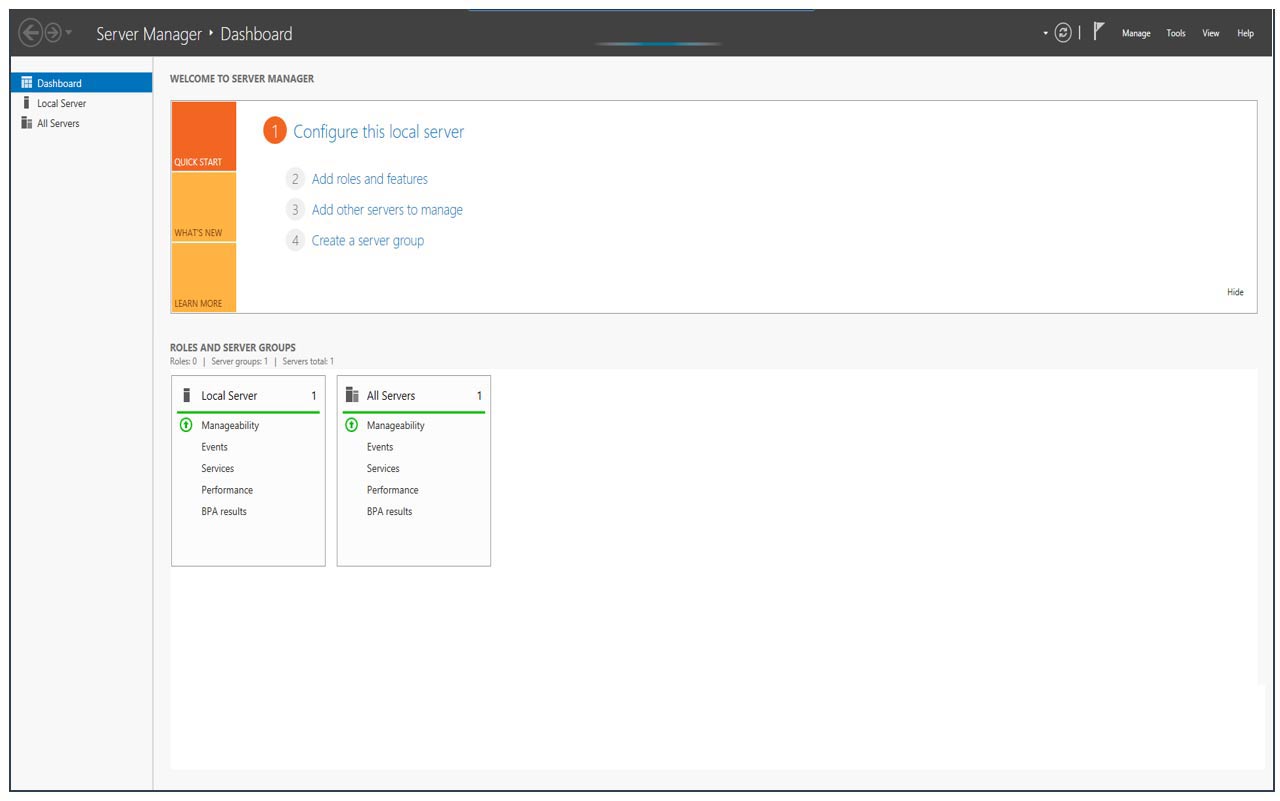Refresh the Server Manager dashboard
The width and height of the screenshot is (1280, 801).
tap(1063, 33)
